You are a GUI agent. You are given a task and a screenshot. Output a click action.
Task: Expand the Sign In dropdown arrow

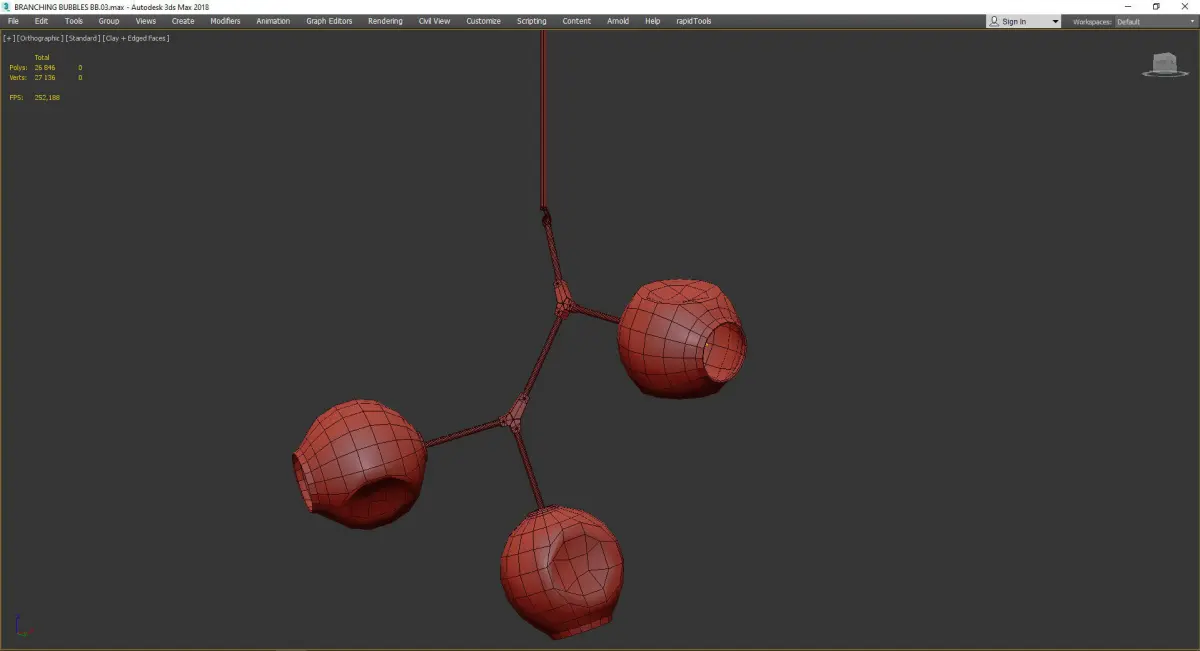pyautogui.click(x=1055, y=21)
